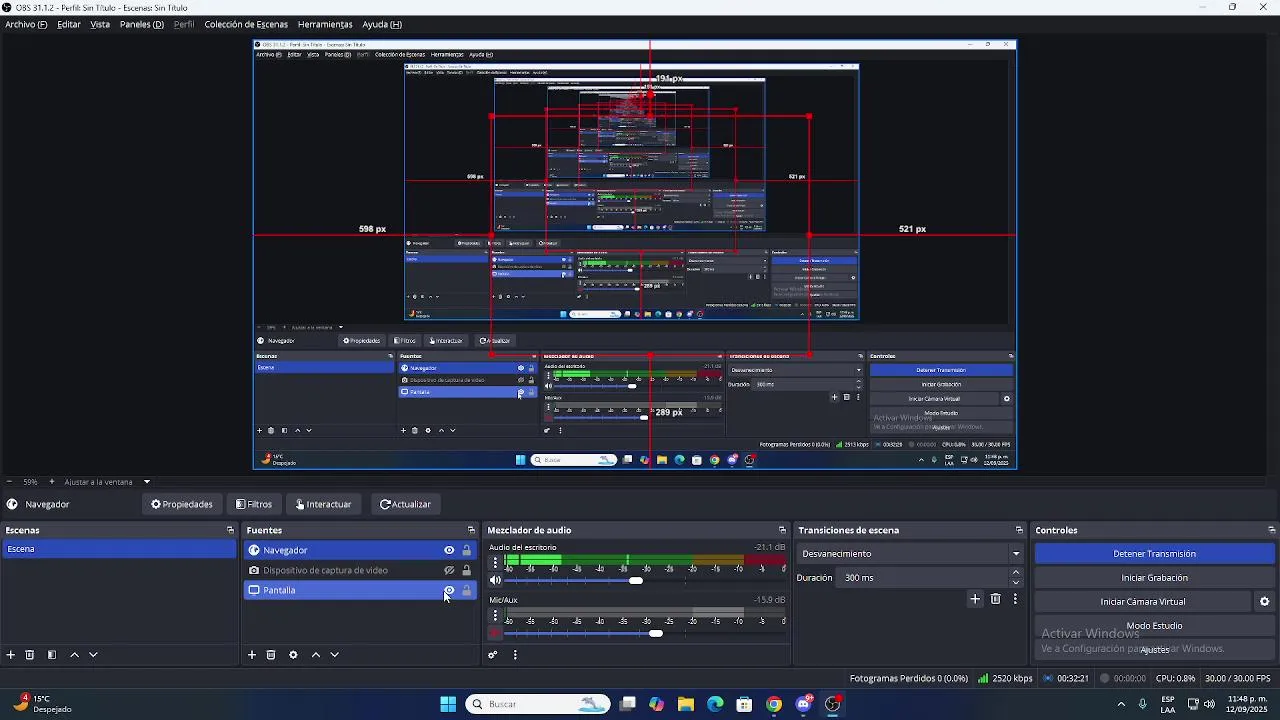Image resolution: width=1280 pixels, height=720 pixels.
Task: Move source down arrow in Fuentes panel
Action: (x=334, y=655)
